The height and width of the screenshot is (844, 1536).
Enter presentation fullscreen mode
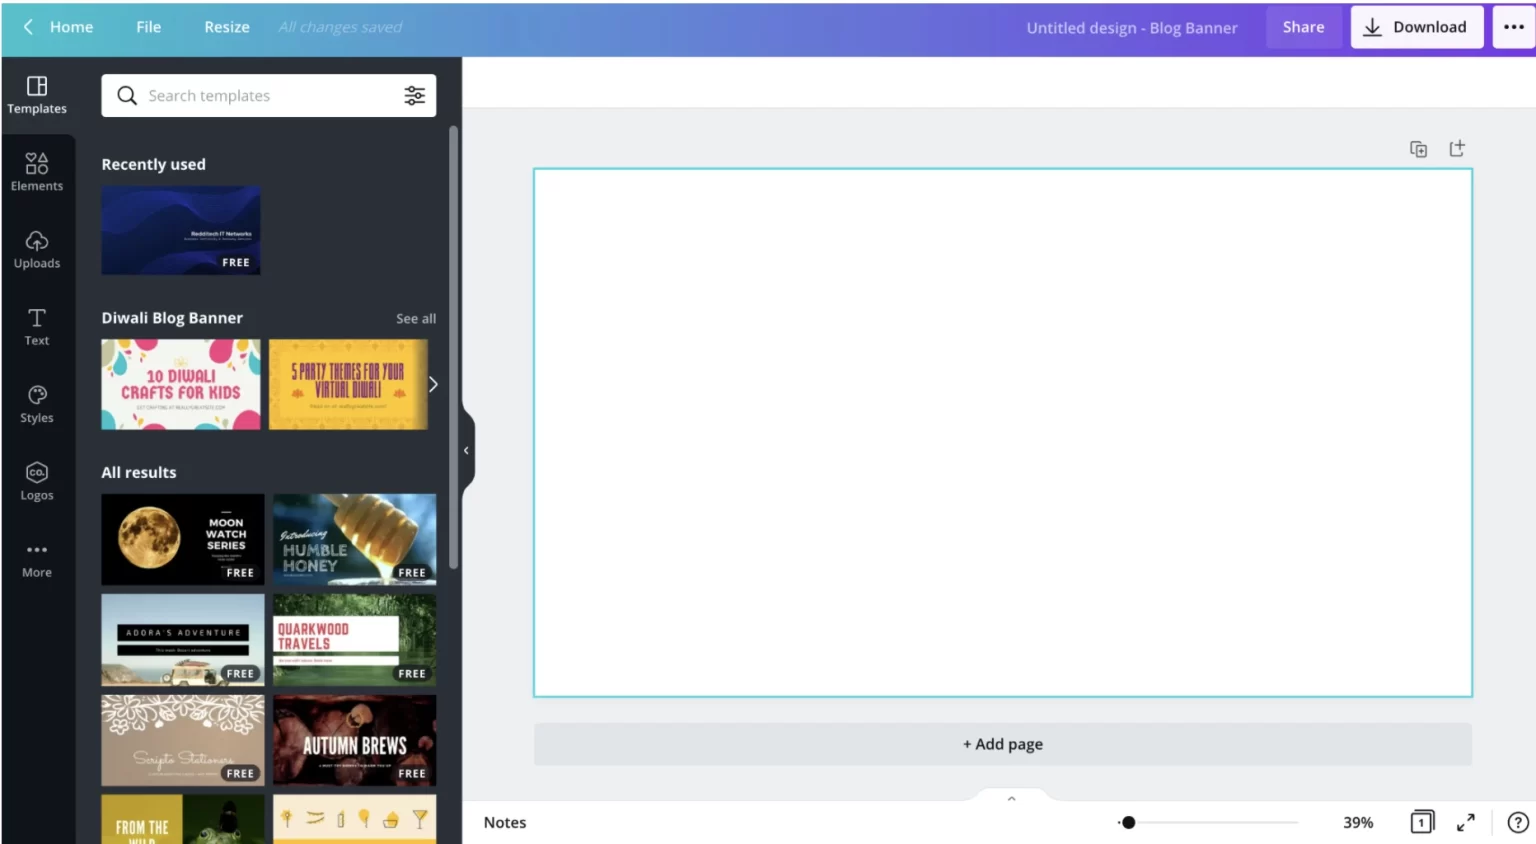click(x=1466, y=821)
